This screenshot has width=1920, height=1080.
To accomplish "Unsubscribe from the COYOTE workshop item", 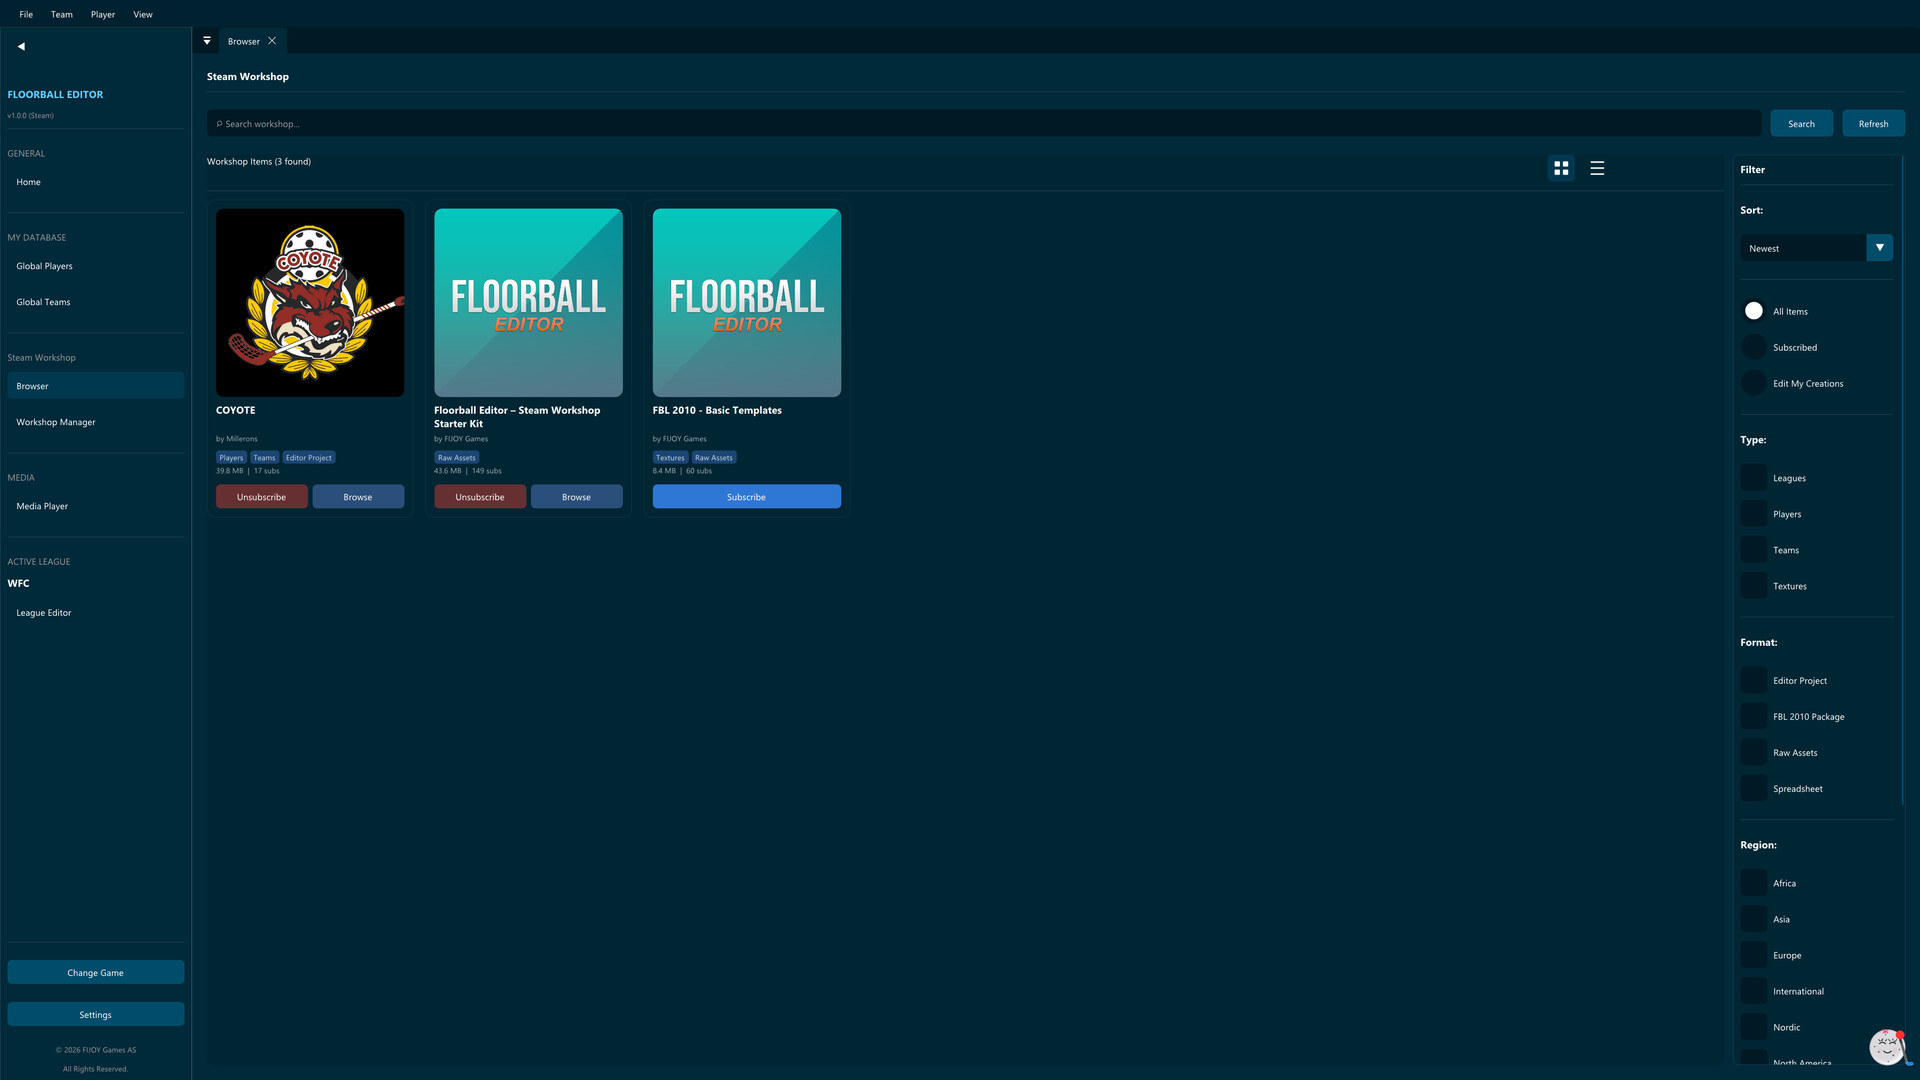I will (261, 496).
